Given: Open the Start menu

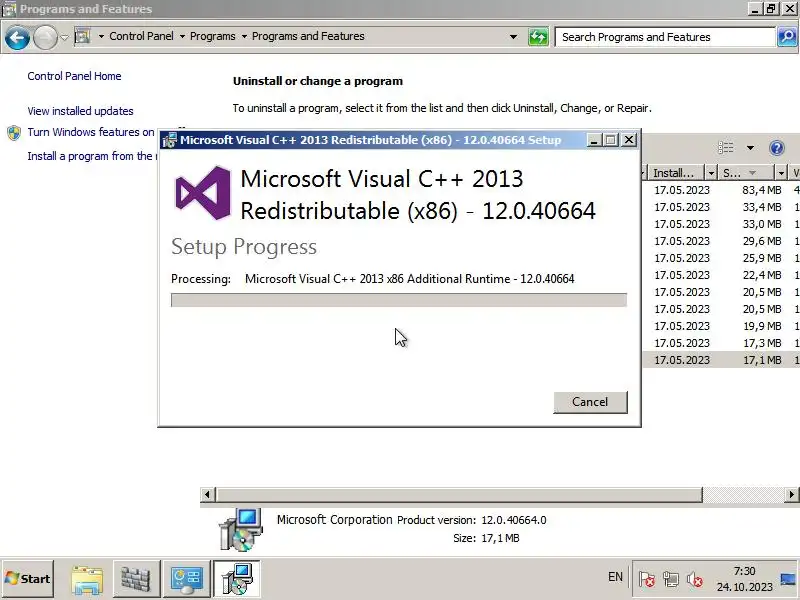Looking at the screenshot, I should (x=28, y=579).
